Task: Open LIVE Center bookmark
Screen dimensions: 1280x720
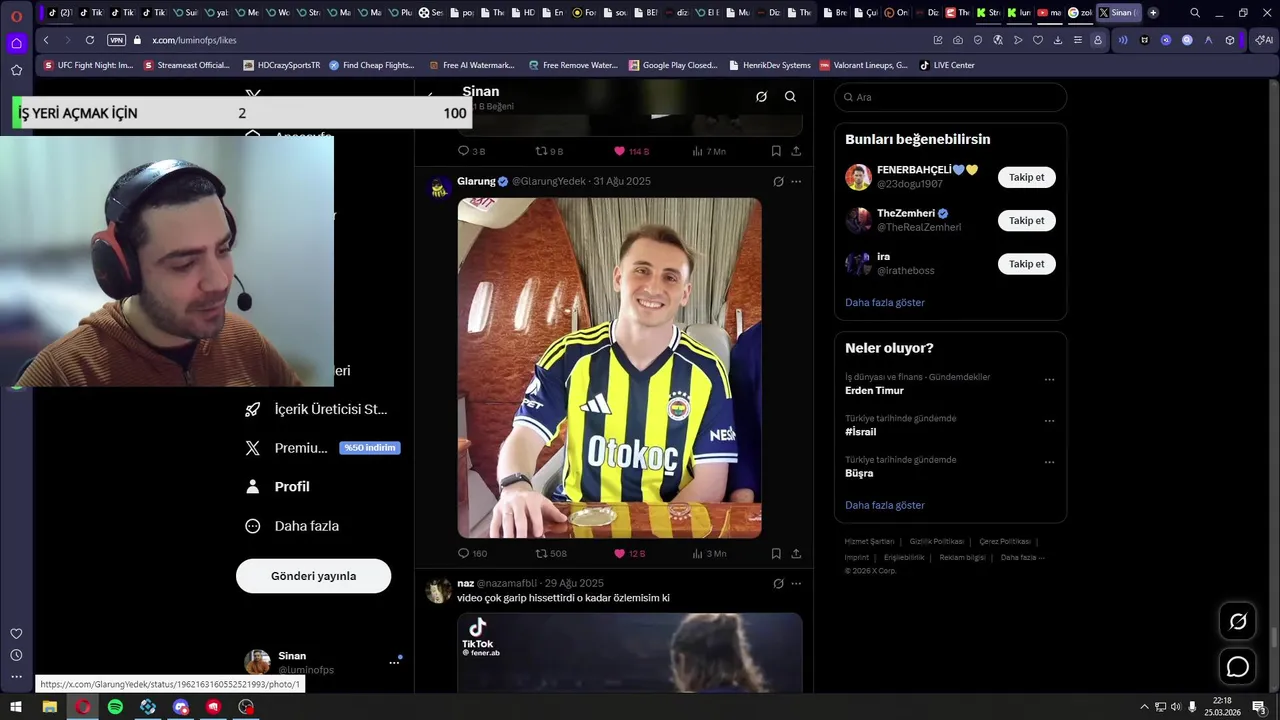Action: 947,65
